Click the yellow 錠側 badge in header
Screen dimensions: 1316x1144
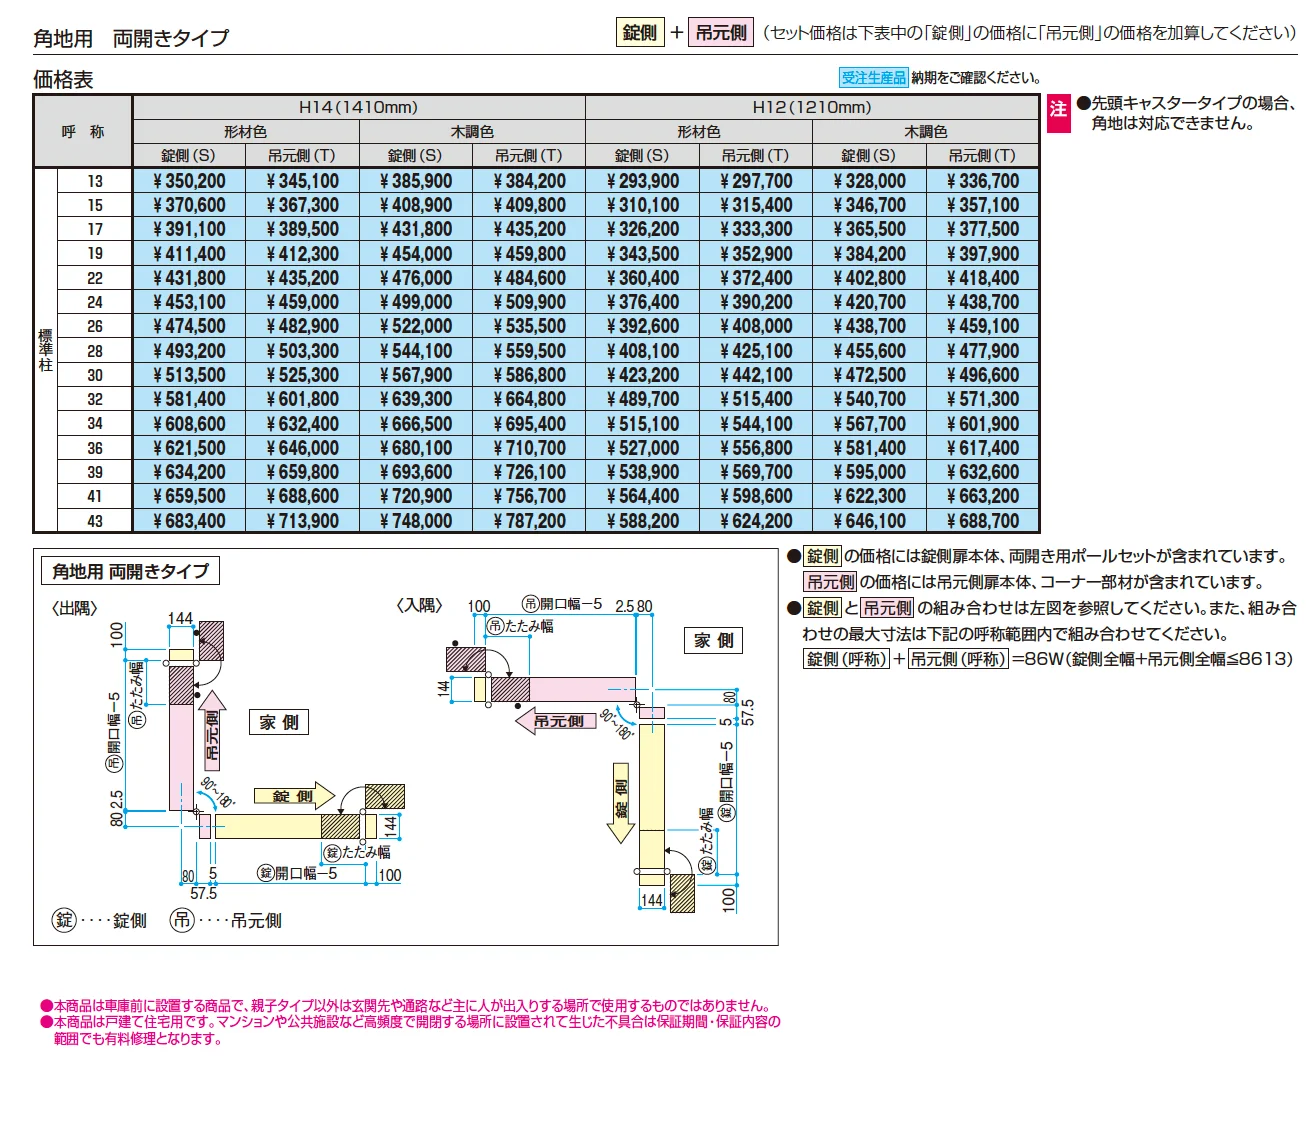(x=640, y=33)
